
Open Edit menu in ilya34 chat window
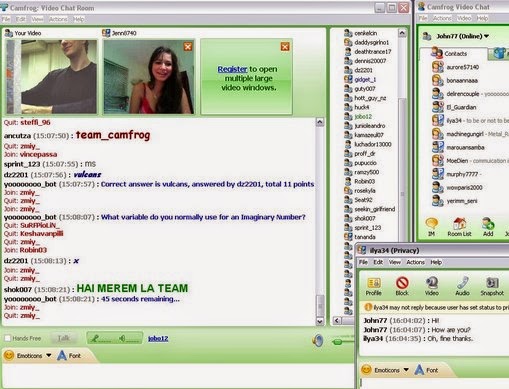click(378, 262)
